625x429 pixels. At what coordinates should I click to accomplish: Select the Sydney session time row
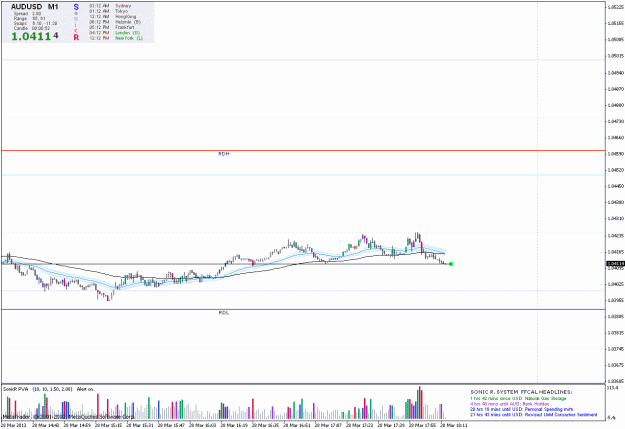click(x=110, y=6)
